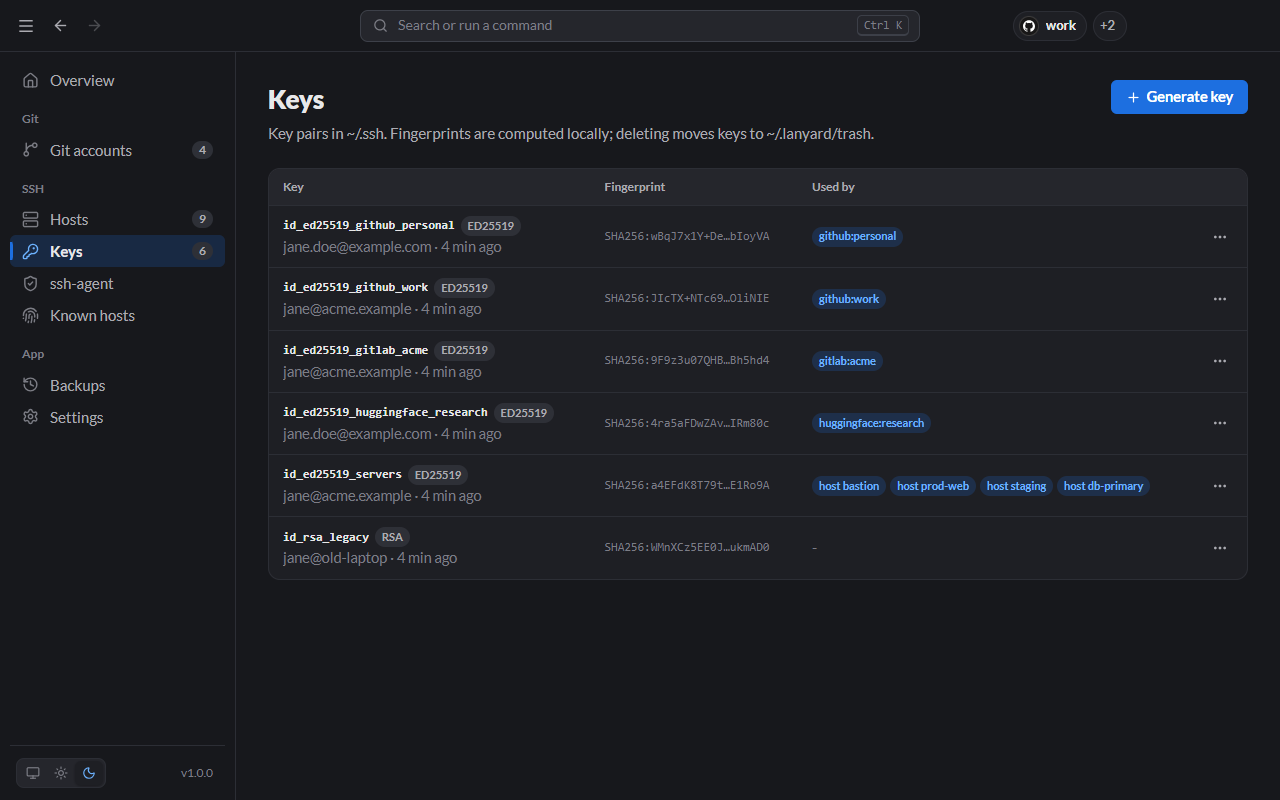Focus the Search or run a command field
1280x800 pixels.
[640, 26]
